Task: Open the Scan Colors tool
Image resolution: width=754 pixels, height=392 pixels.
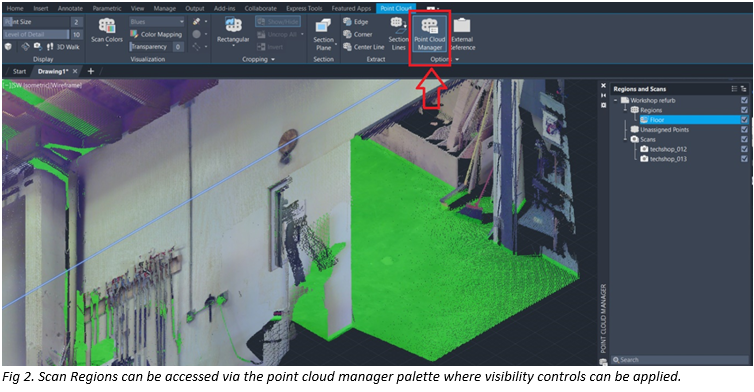Action: [107, 31]
